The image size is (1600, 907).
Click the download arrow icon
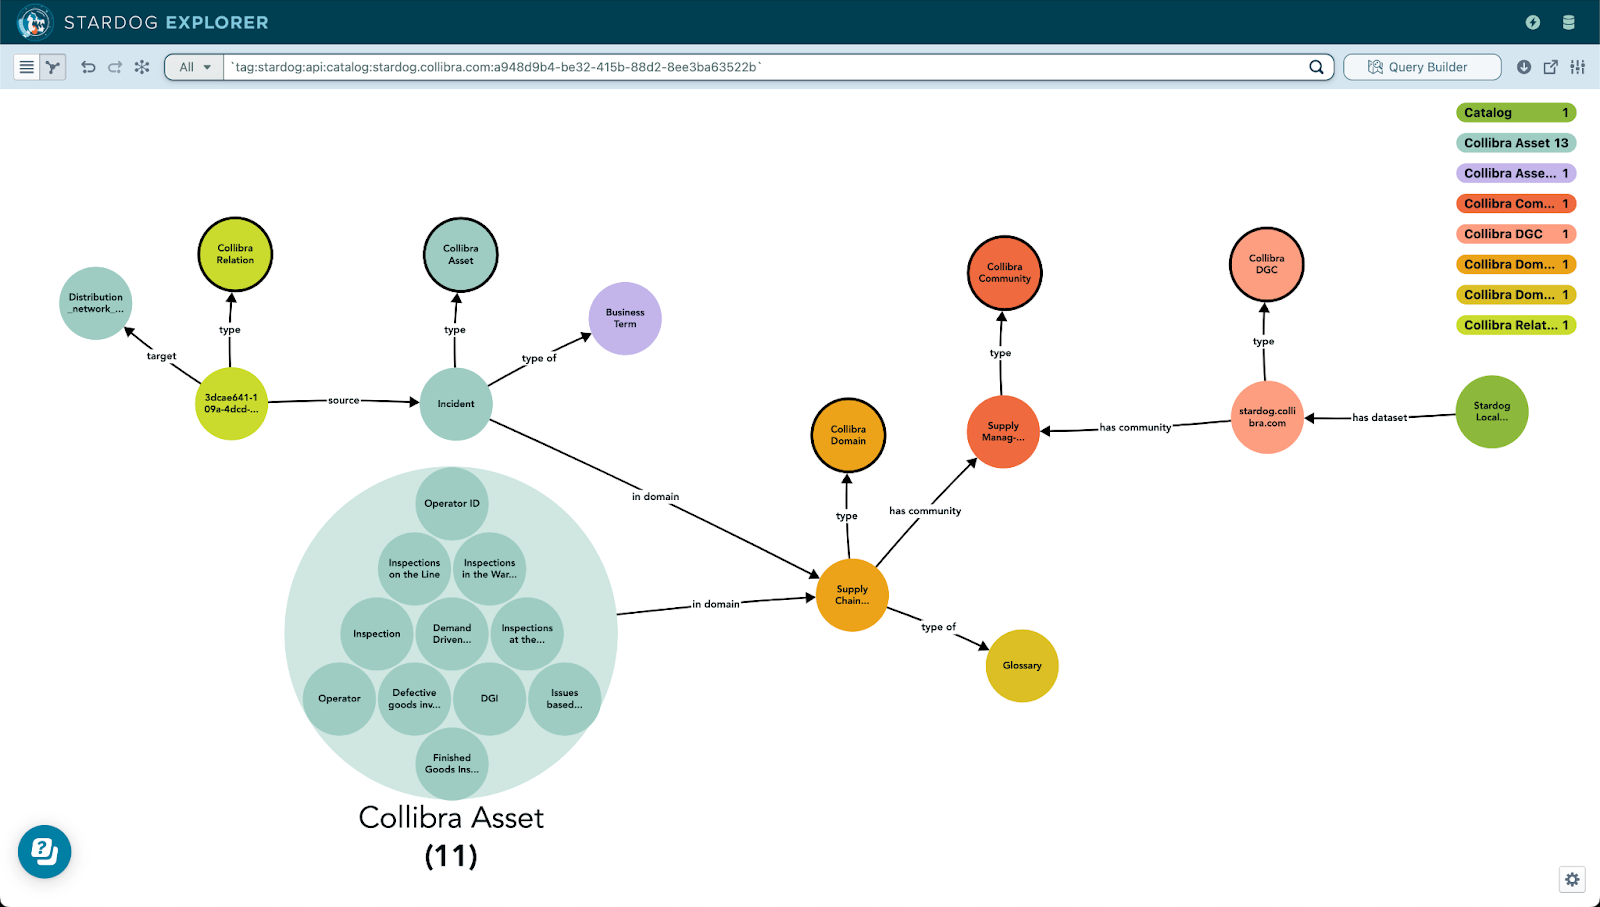(1524, 67)
